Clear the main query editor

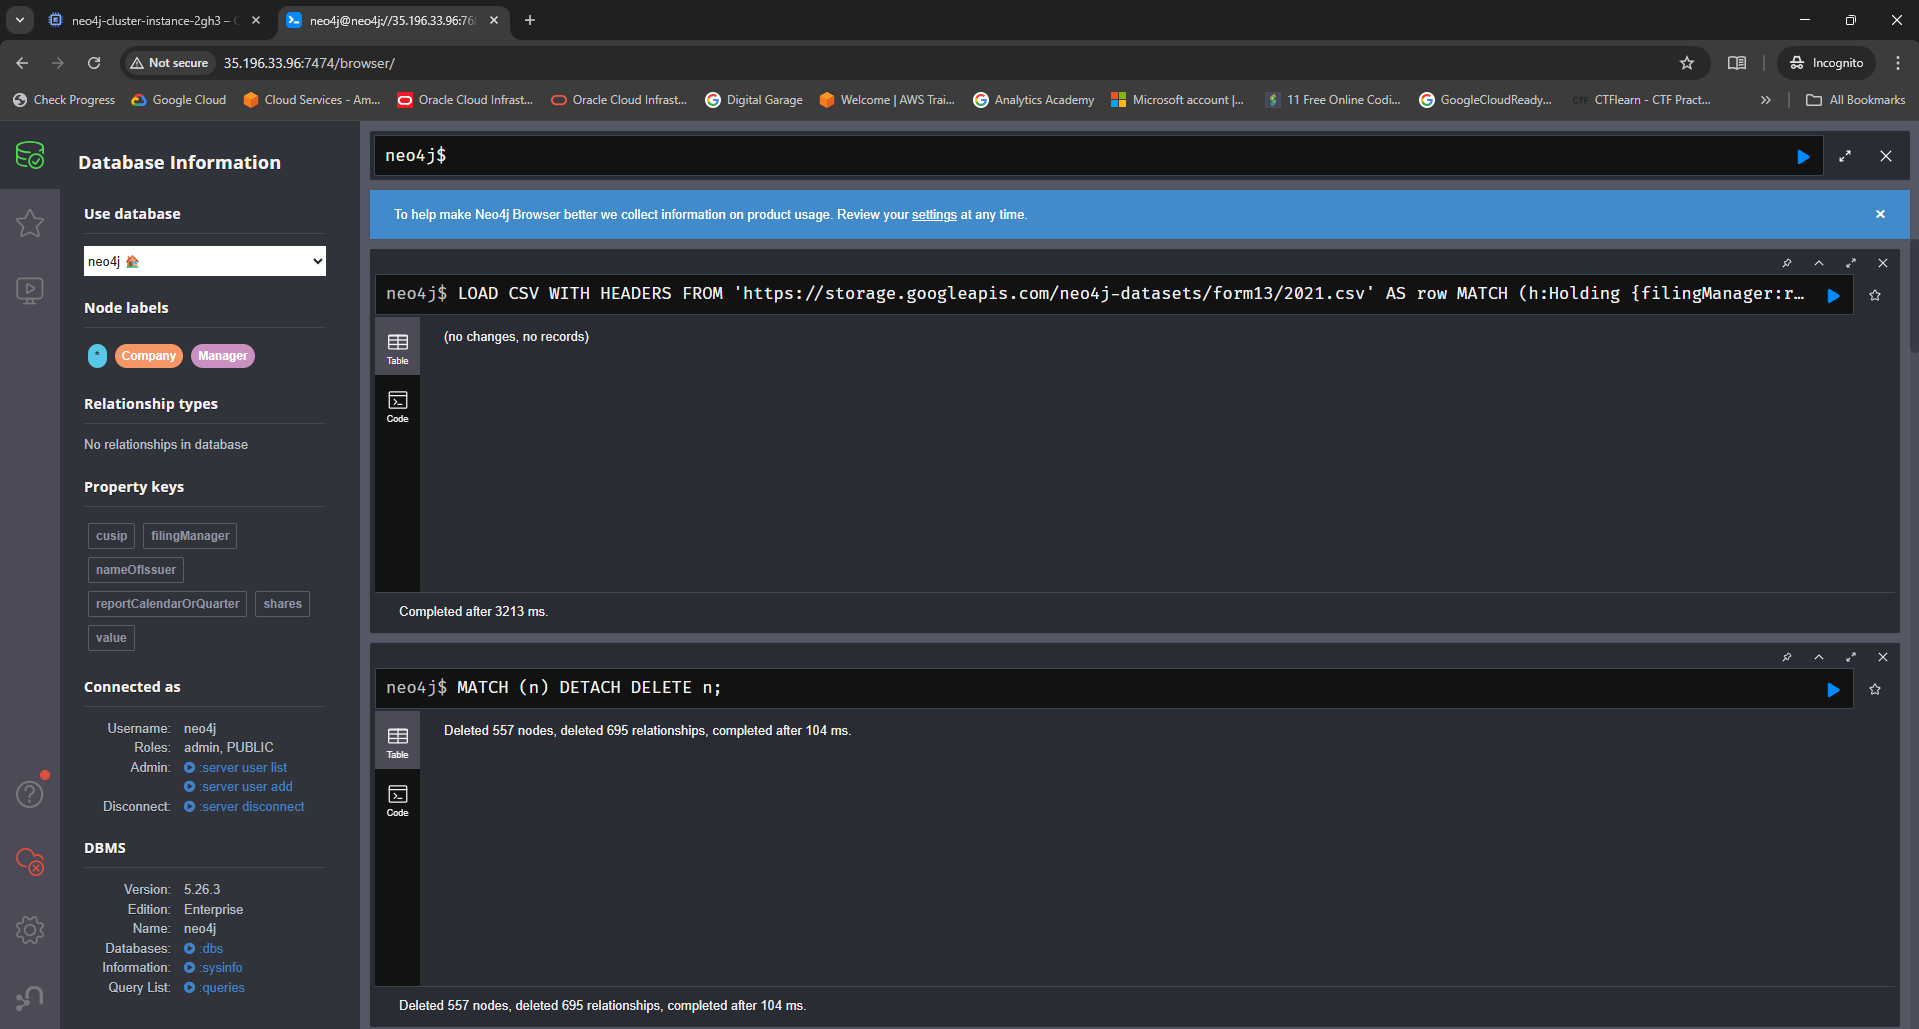pyautogui.click(x=1886, y=156)
